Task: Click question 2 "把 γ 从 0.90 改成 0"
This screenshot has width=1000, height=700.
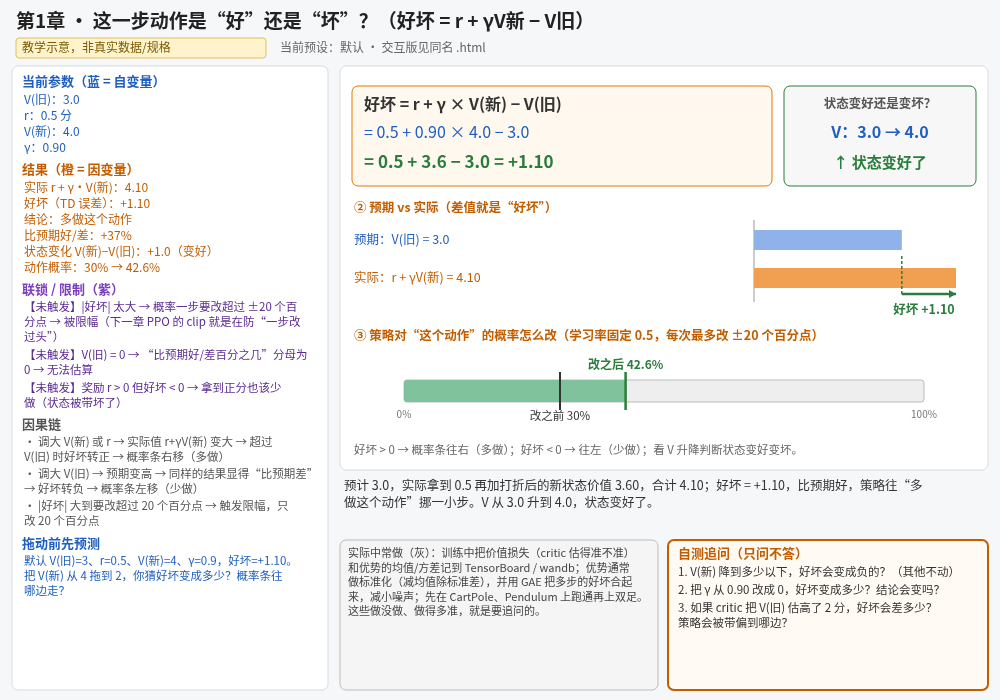Action: (x=809, y=590)
